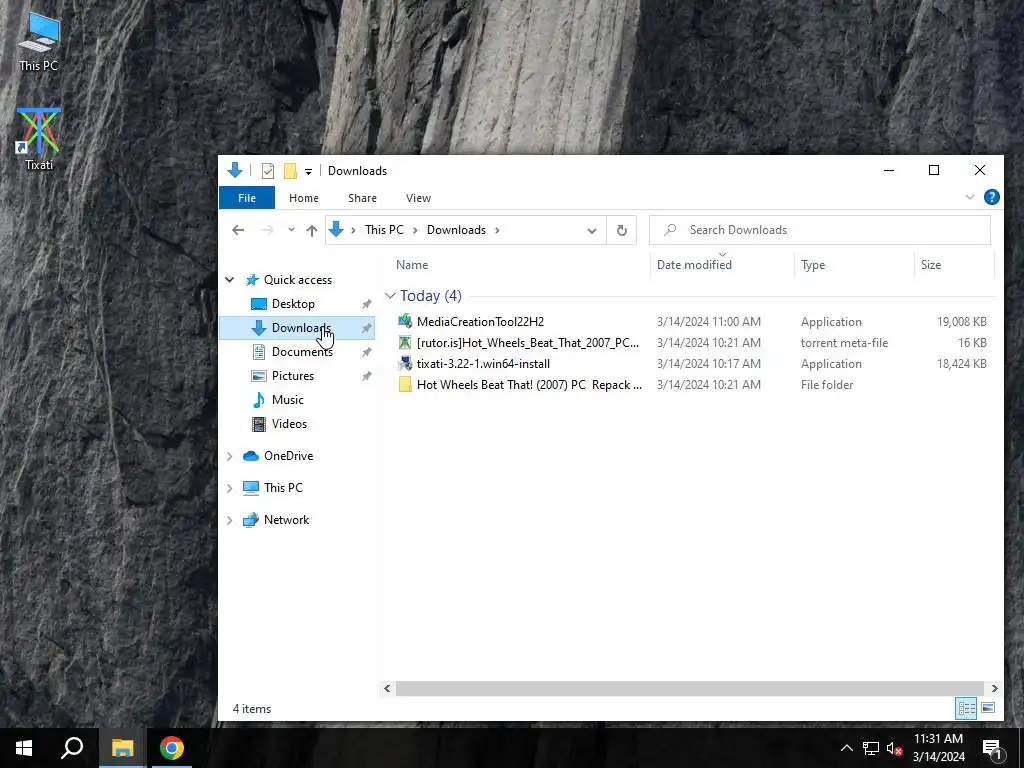
Task: Click File Explorer in the taskbar
Action: [122, 748]
